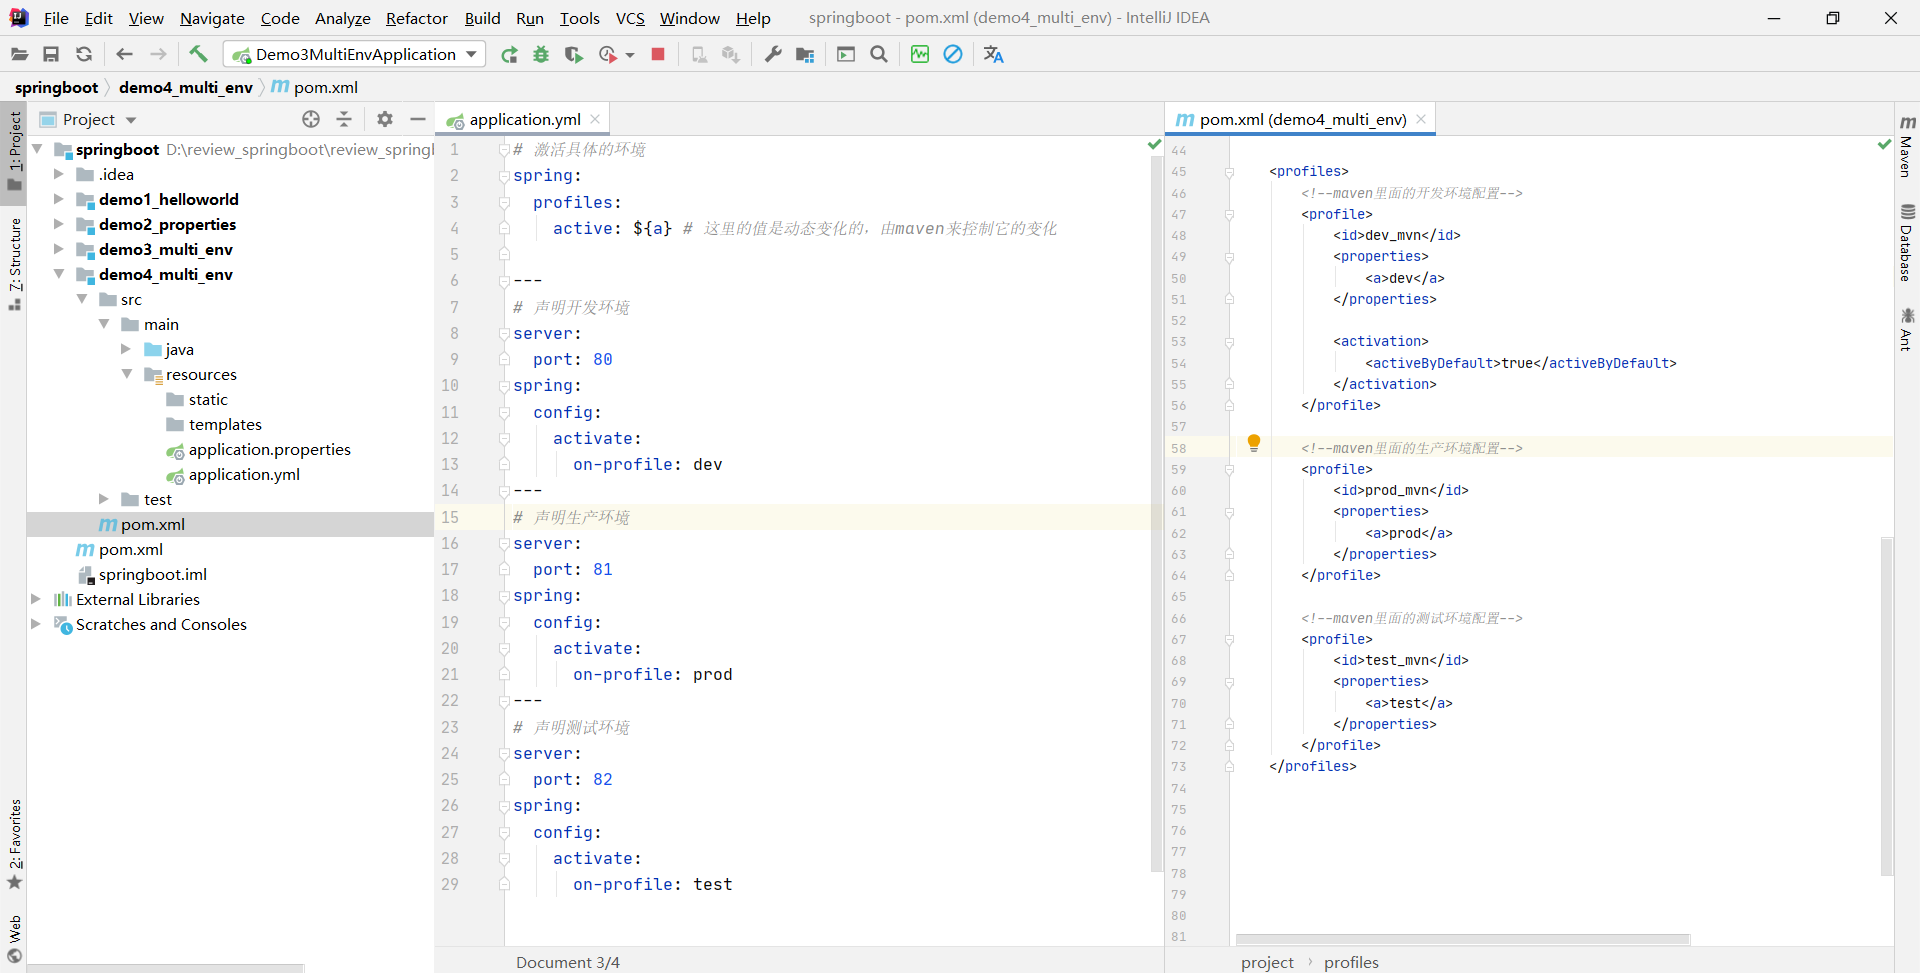Click the profiles breadcrumb in pom.xml editor
The height and width of the screenshot is (973, 1920).
click(x=1351, y=962)
